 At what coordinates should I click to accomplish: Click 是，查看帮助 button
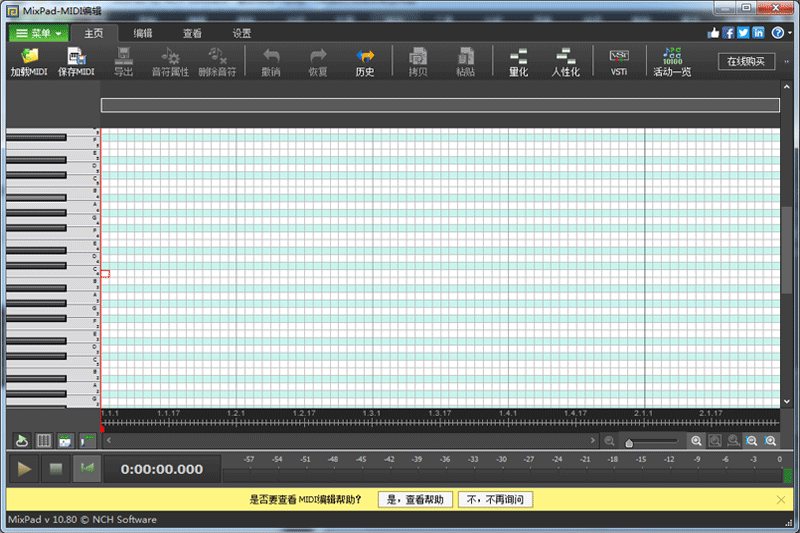click(x=415, y=499)
